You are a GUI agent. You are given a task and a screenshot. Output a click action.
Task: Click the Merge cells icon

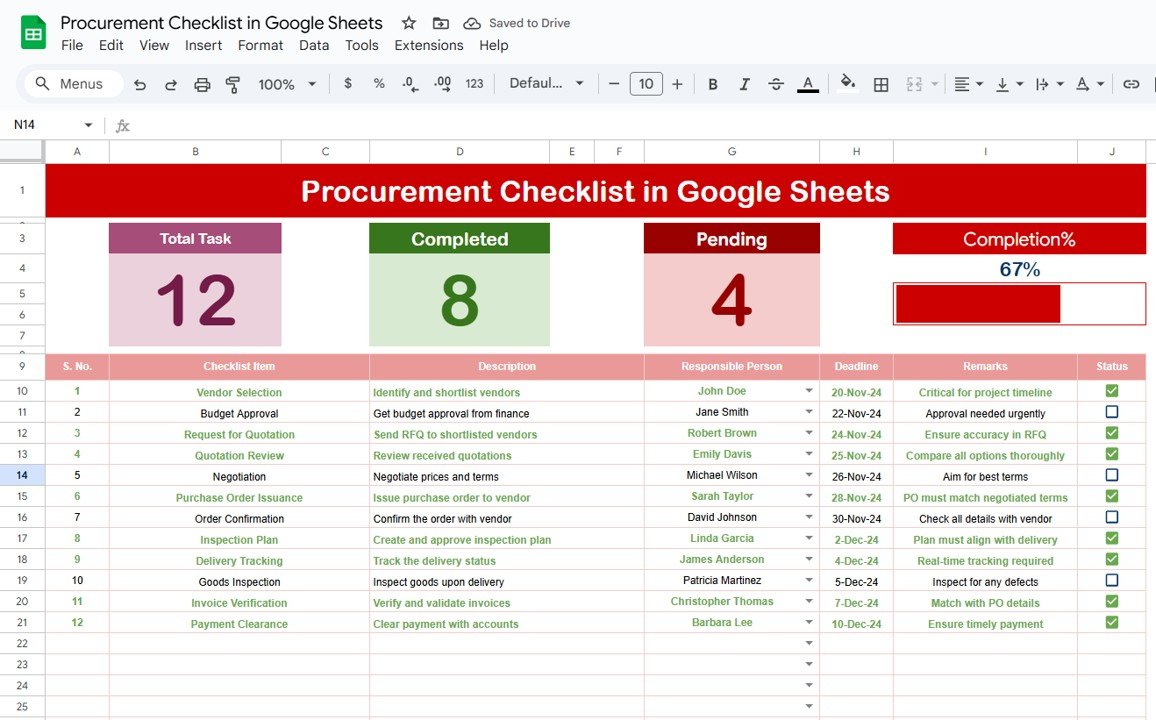(x=914, y=84)
